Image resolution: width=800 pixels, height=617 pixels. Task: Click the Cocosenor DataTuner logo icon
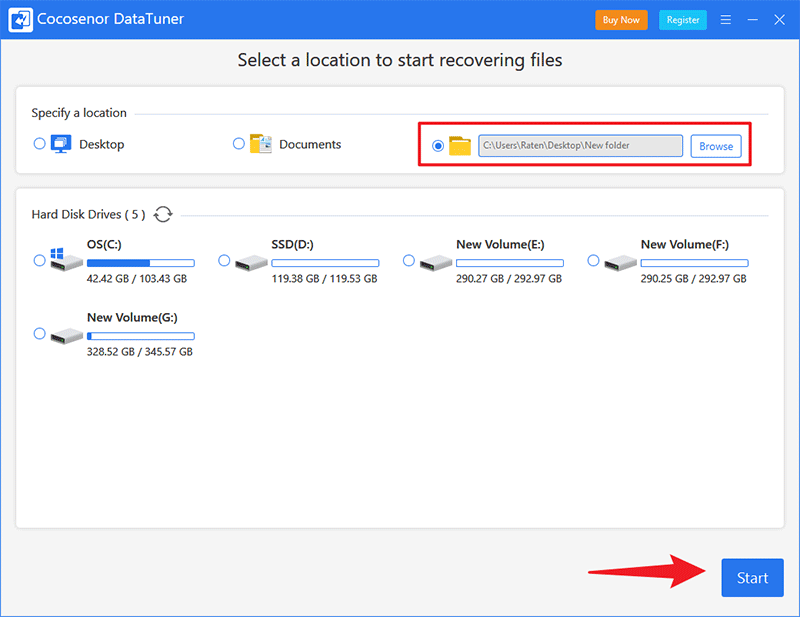(x=20, y=20)
